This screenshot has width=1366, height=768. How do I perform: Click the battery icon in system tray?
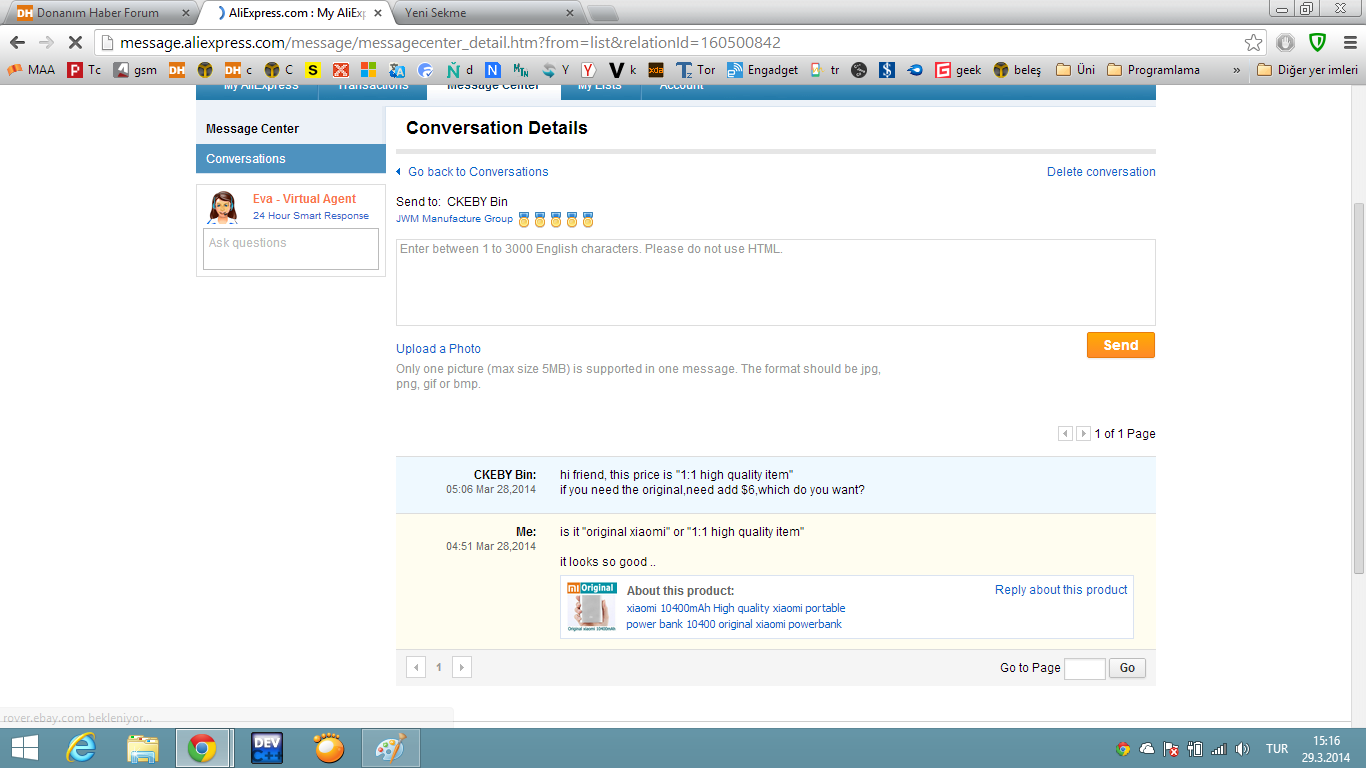[x=1195, y=749]
